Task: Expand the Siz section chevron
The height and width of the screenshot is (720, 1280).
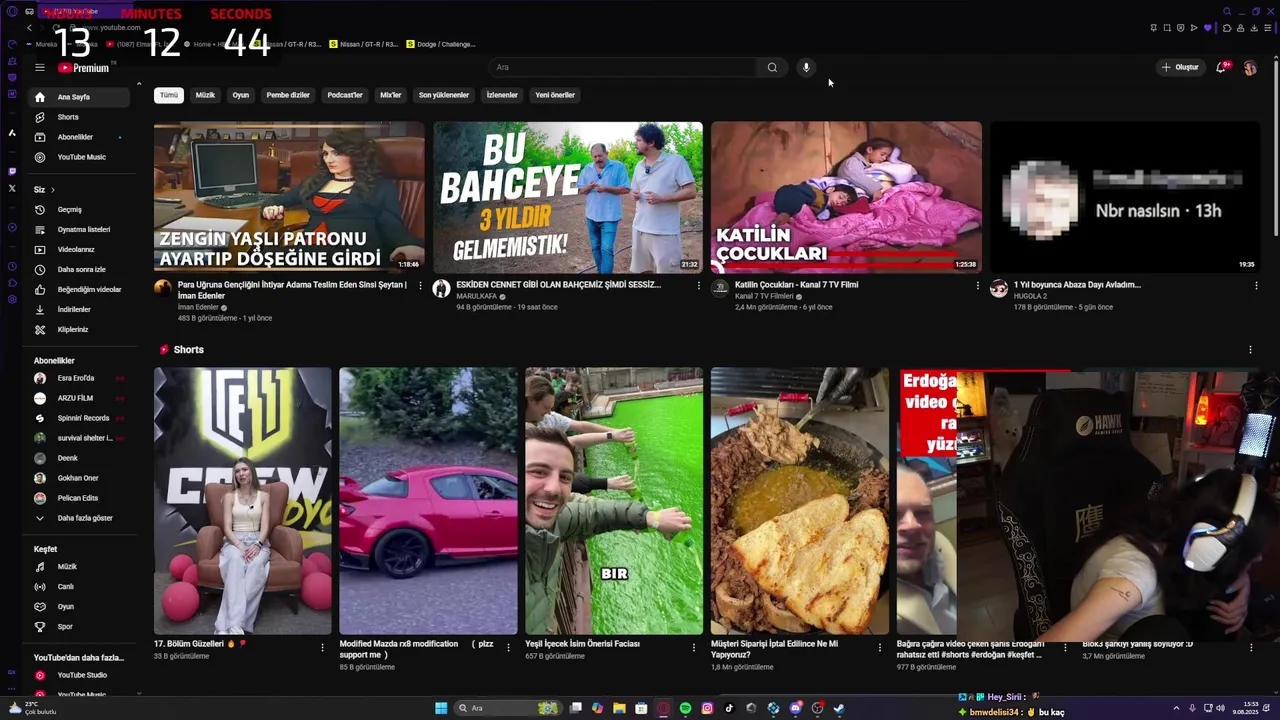Action: coord(52,189)
